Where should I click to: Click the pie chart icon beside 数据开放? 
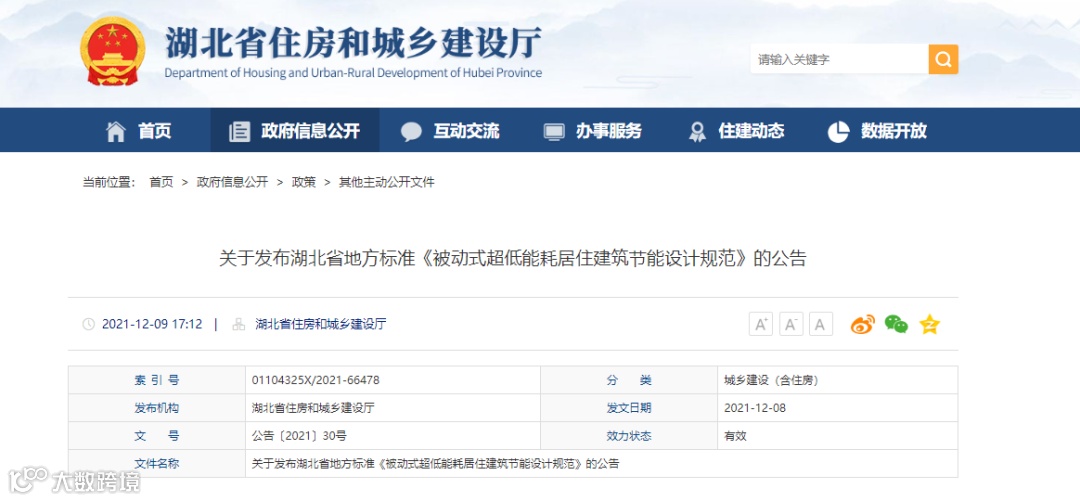[838, 131]
